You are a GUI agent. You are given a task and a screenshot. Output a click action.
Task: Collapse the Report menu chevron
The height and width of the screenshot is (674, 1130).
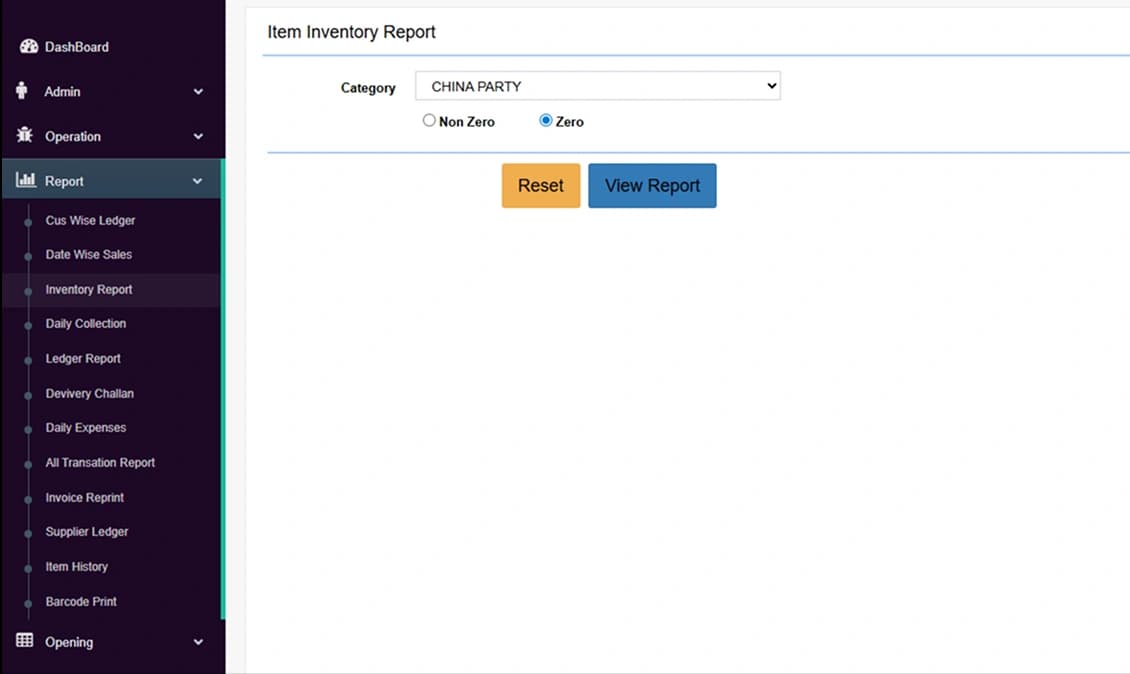pyautogui.click(x=198, y=182)
